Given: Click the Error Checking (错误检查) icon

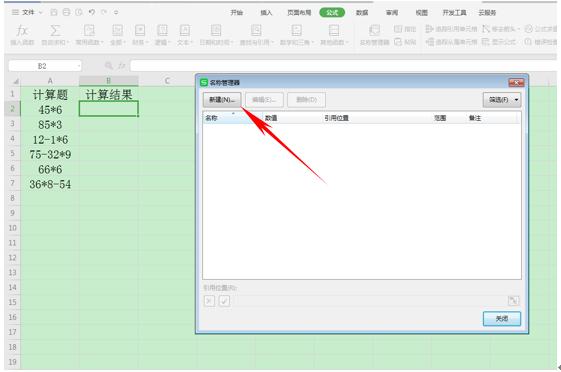Looking at the screenshot, I should pyautogui.click(x=528, y=42).
